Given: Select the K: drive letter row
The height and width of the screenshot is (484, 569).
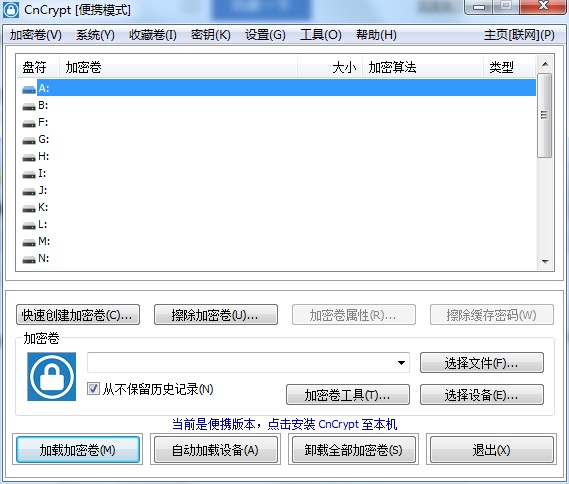Looking at the screenshot, I should (277, 208).
